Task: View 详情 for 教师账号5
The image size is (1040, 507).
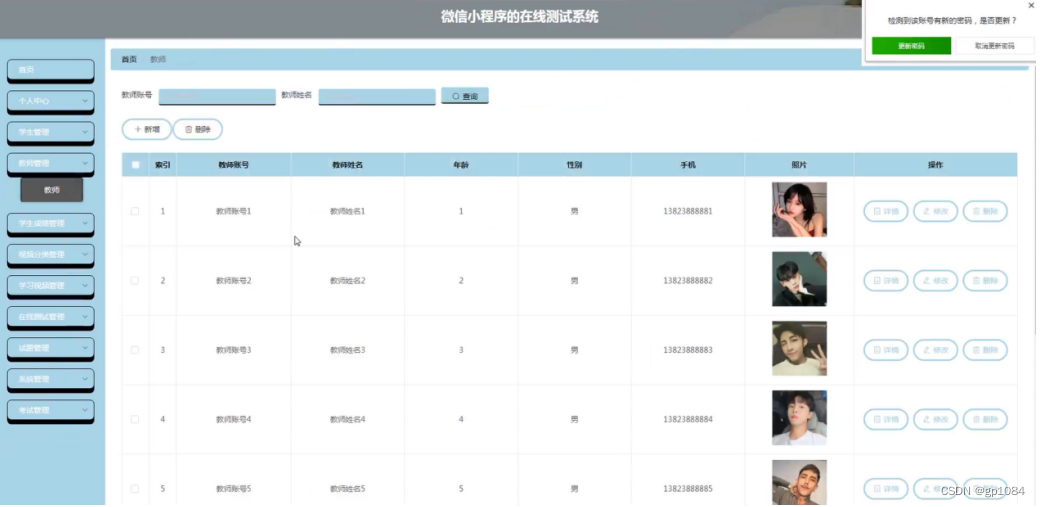Action: (x=885, y=489)
